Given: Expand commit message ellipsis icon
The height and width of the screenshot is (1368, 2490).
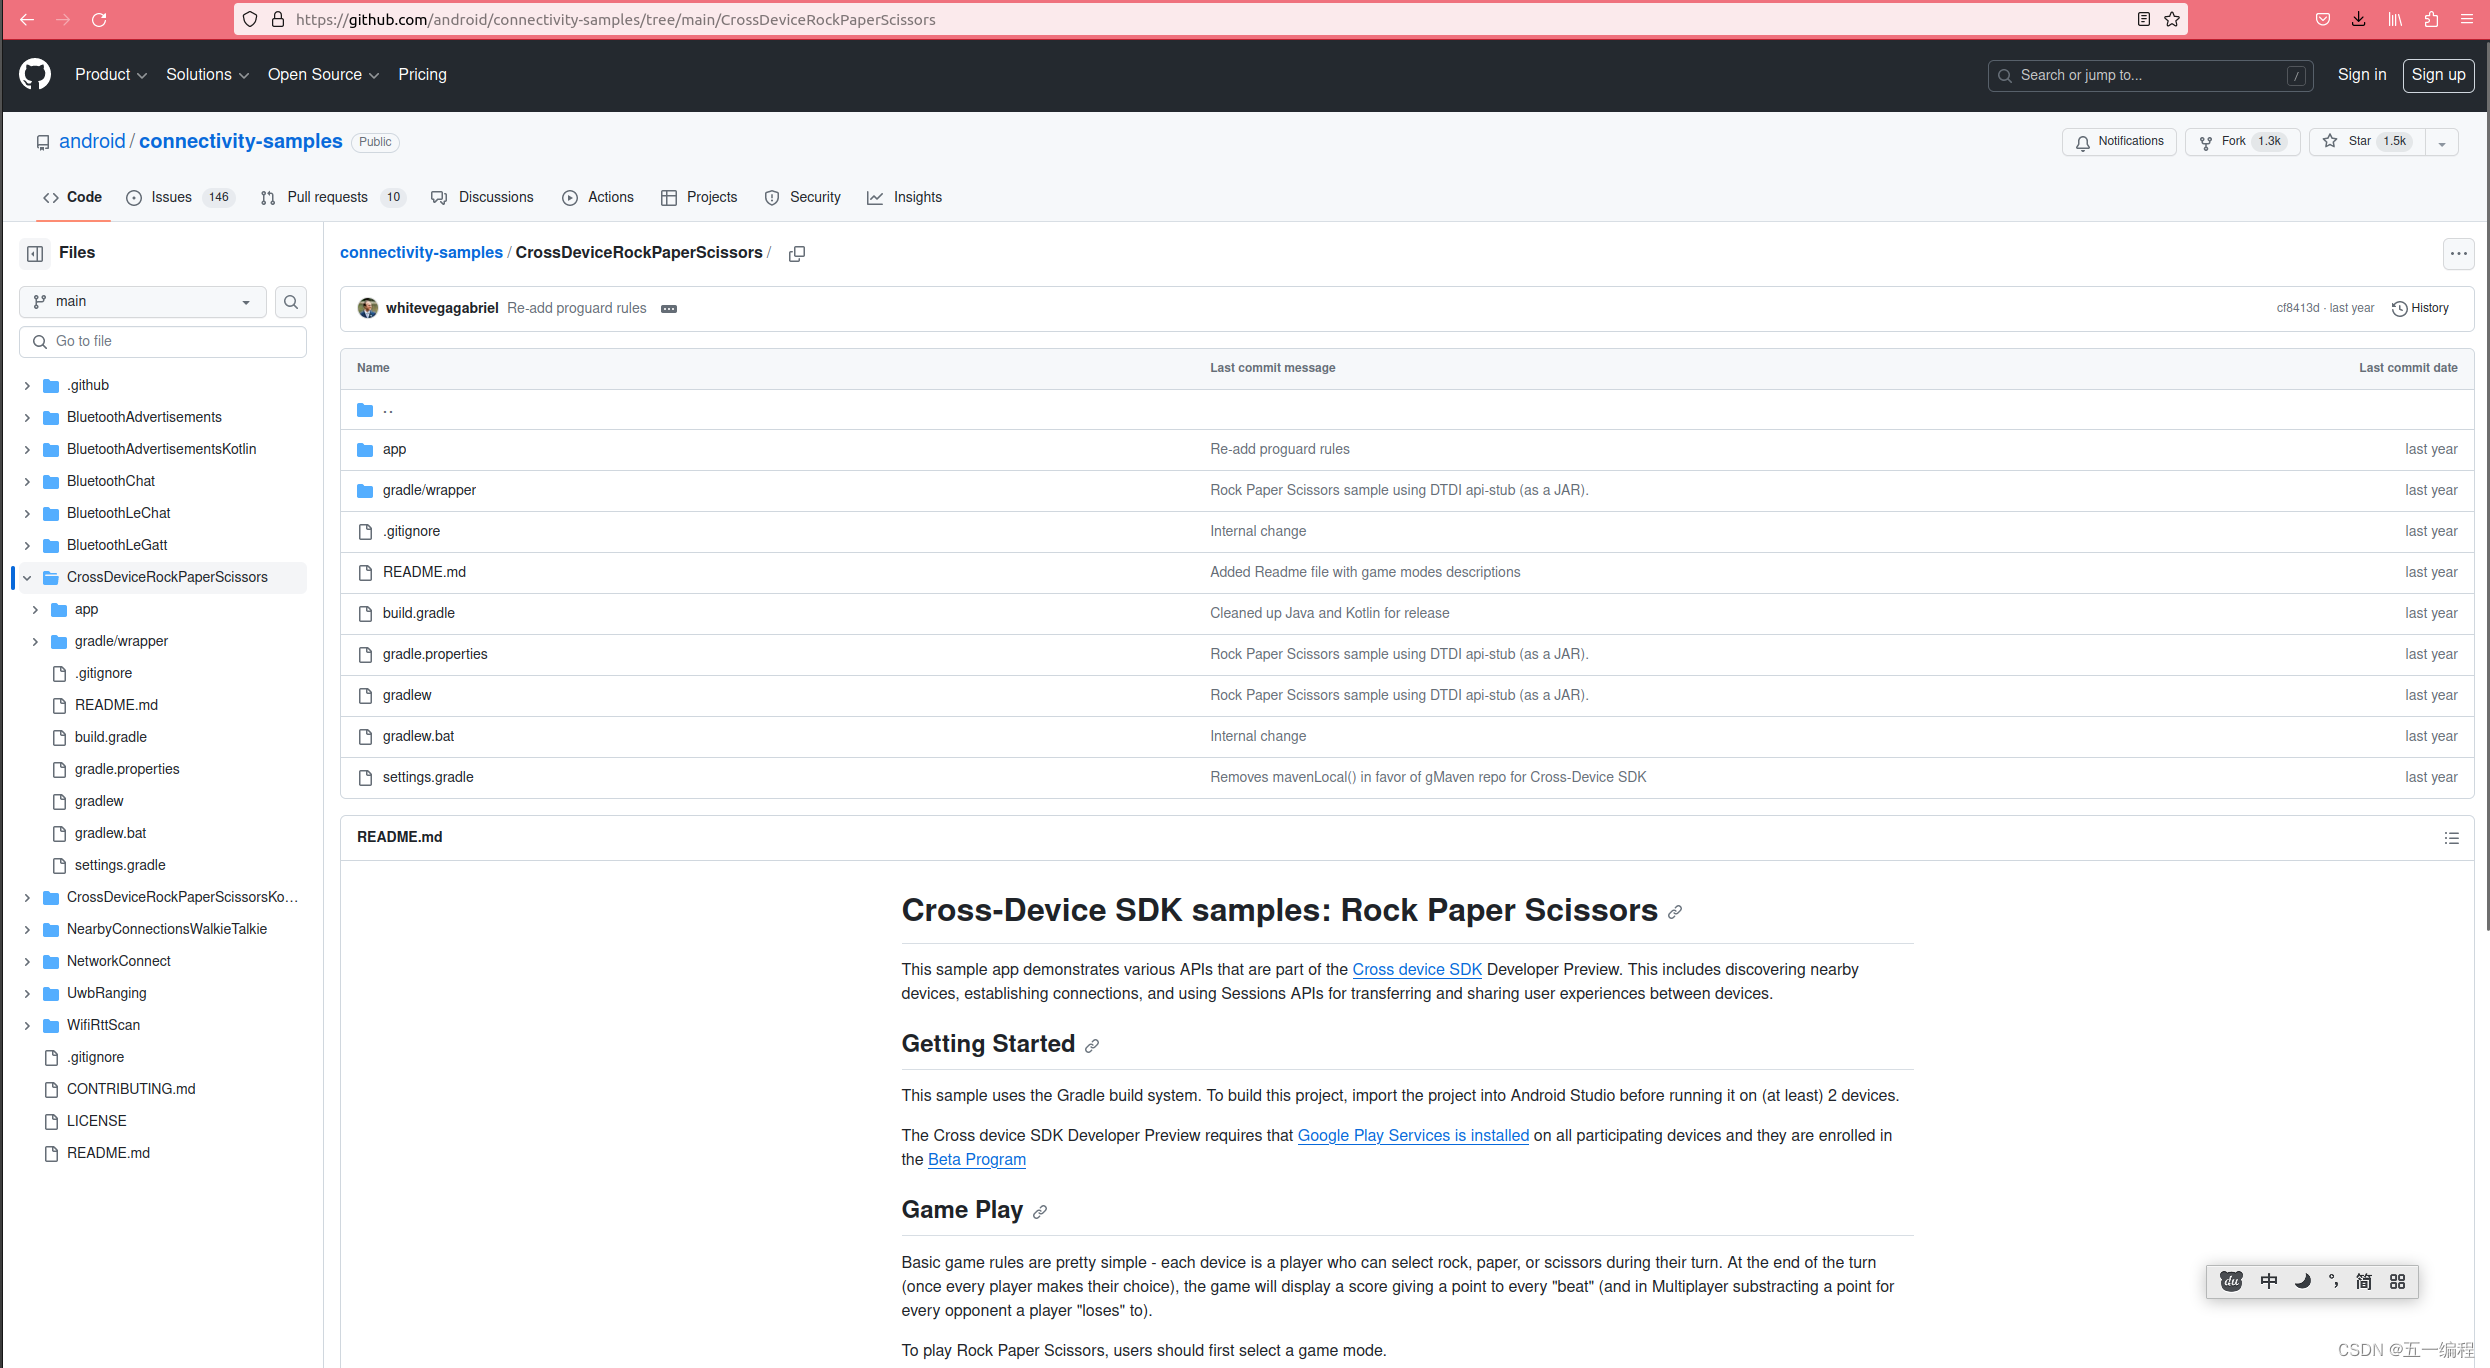Looking at the screenshot, I should click(669, 308).
